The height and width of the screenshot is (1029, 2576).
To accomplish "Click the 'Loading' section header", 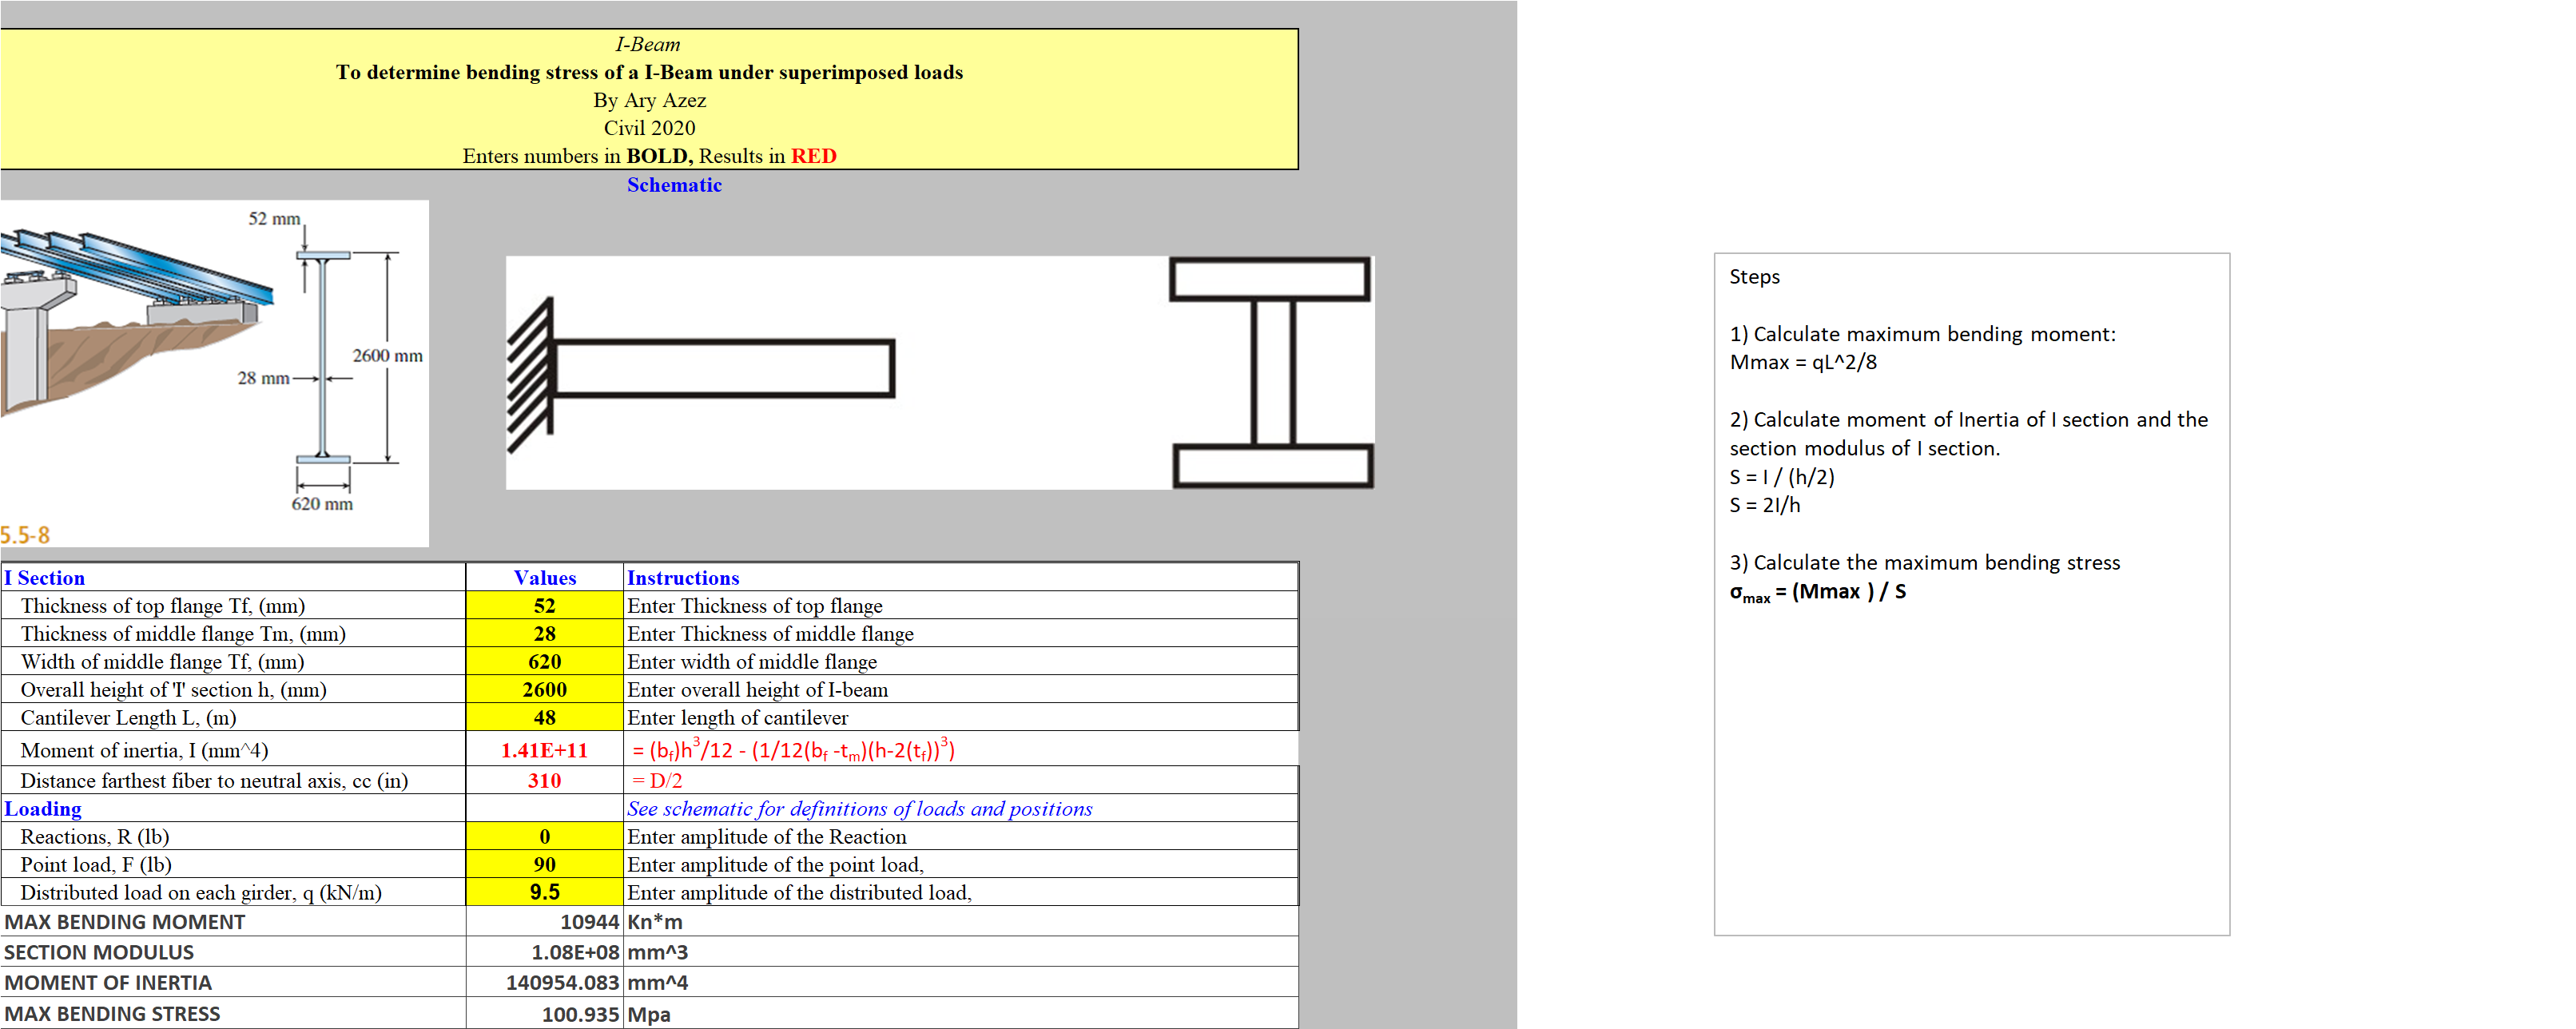I will point(233,808).
